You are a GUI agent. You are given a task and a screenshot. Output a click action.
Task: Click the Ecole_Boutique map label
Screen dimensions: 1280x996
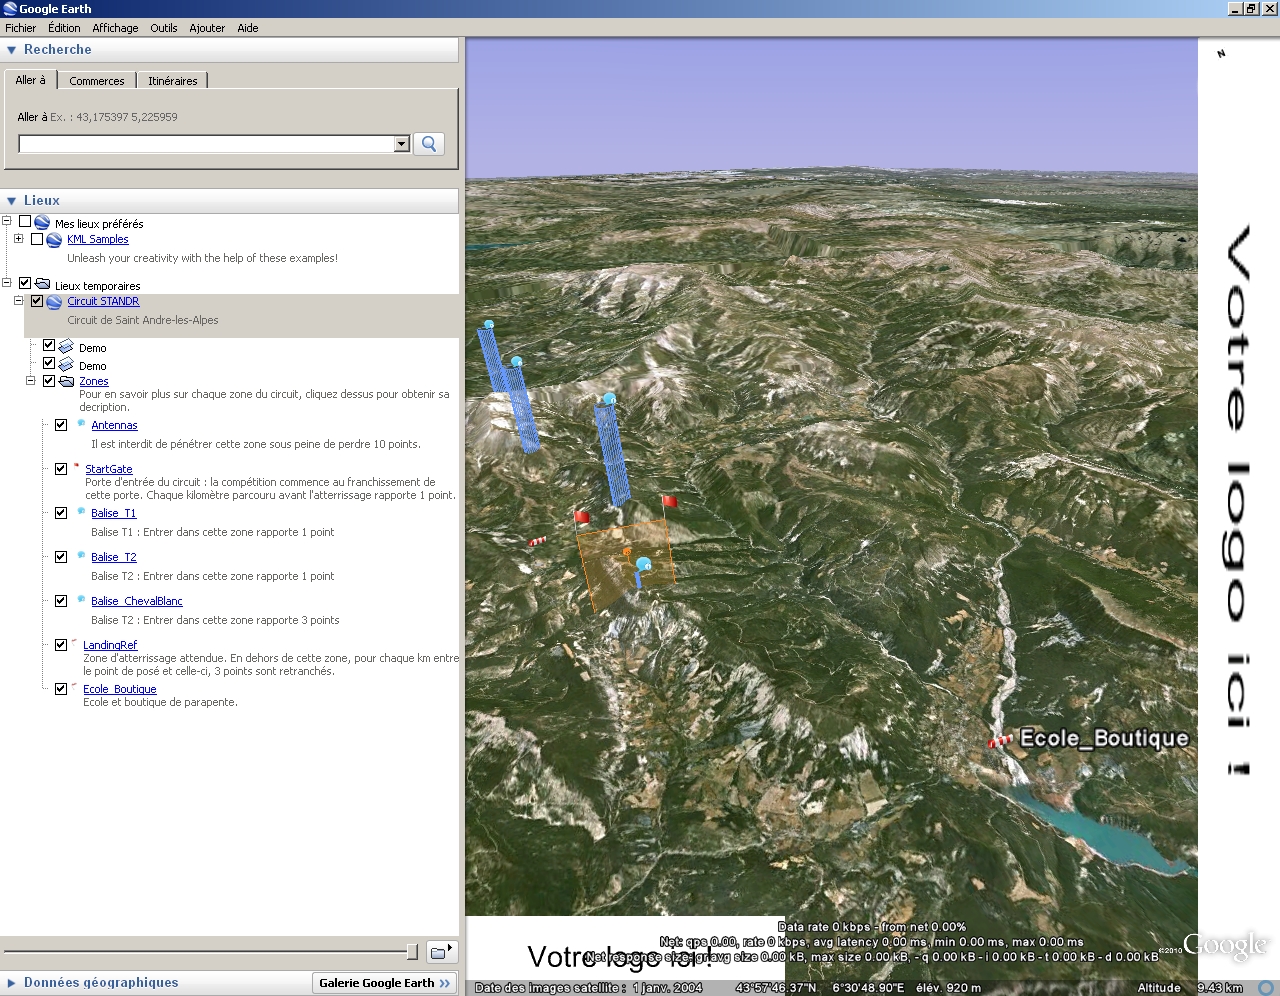coord(1104,739)
